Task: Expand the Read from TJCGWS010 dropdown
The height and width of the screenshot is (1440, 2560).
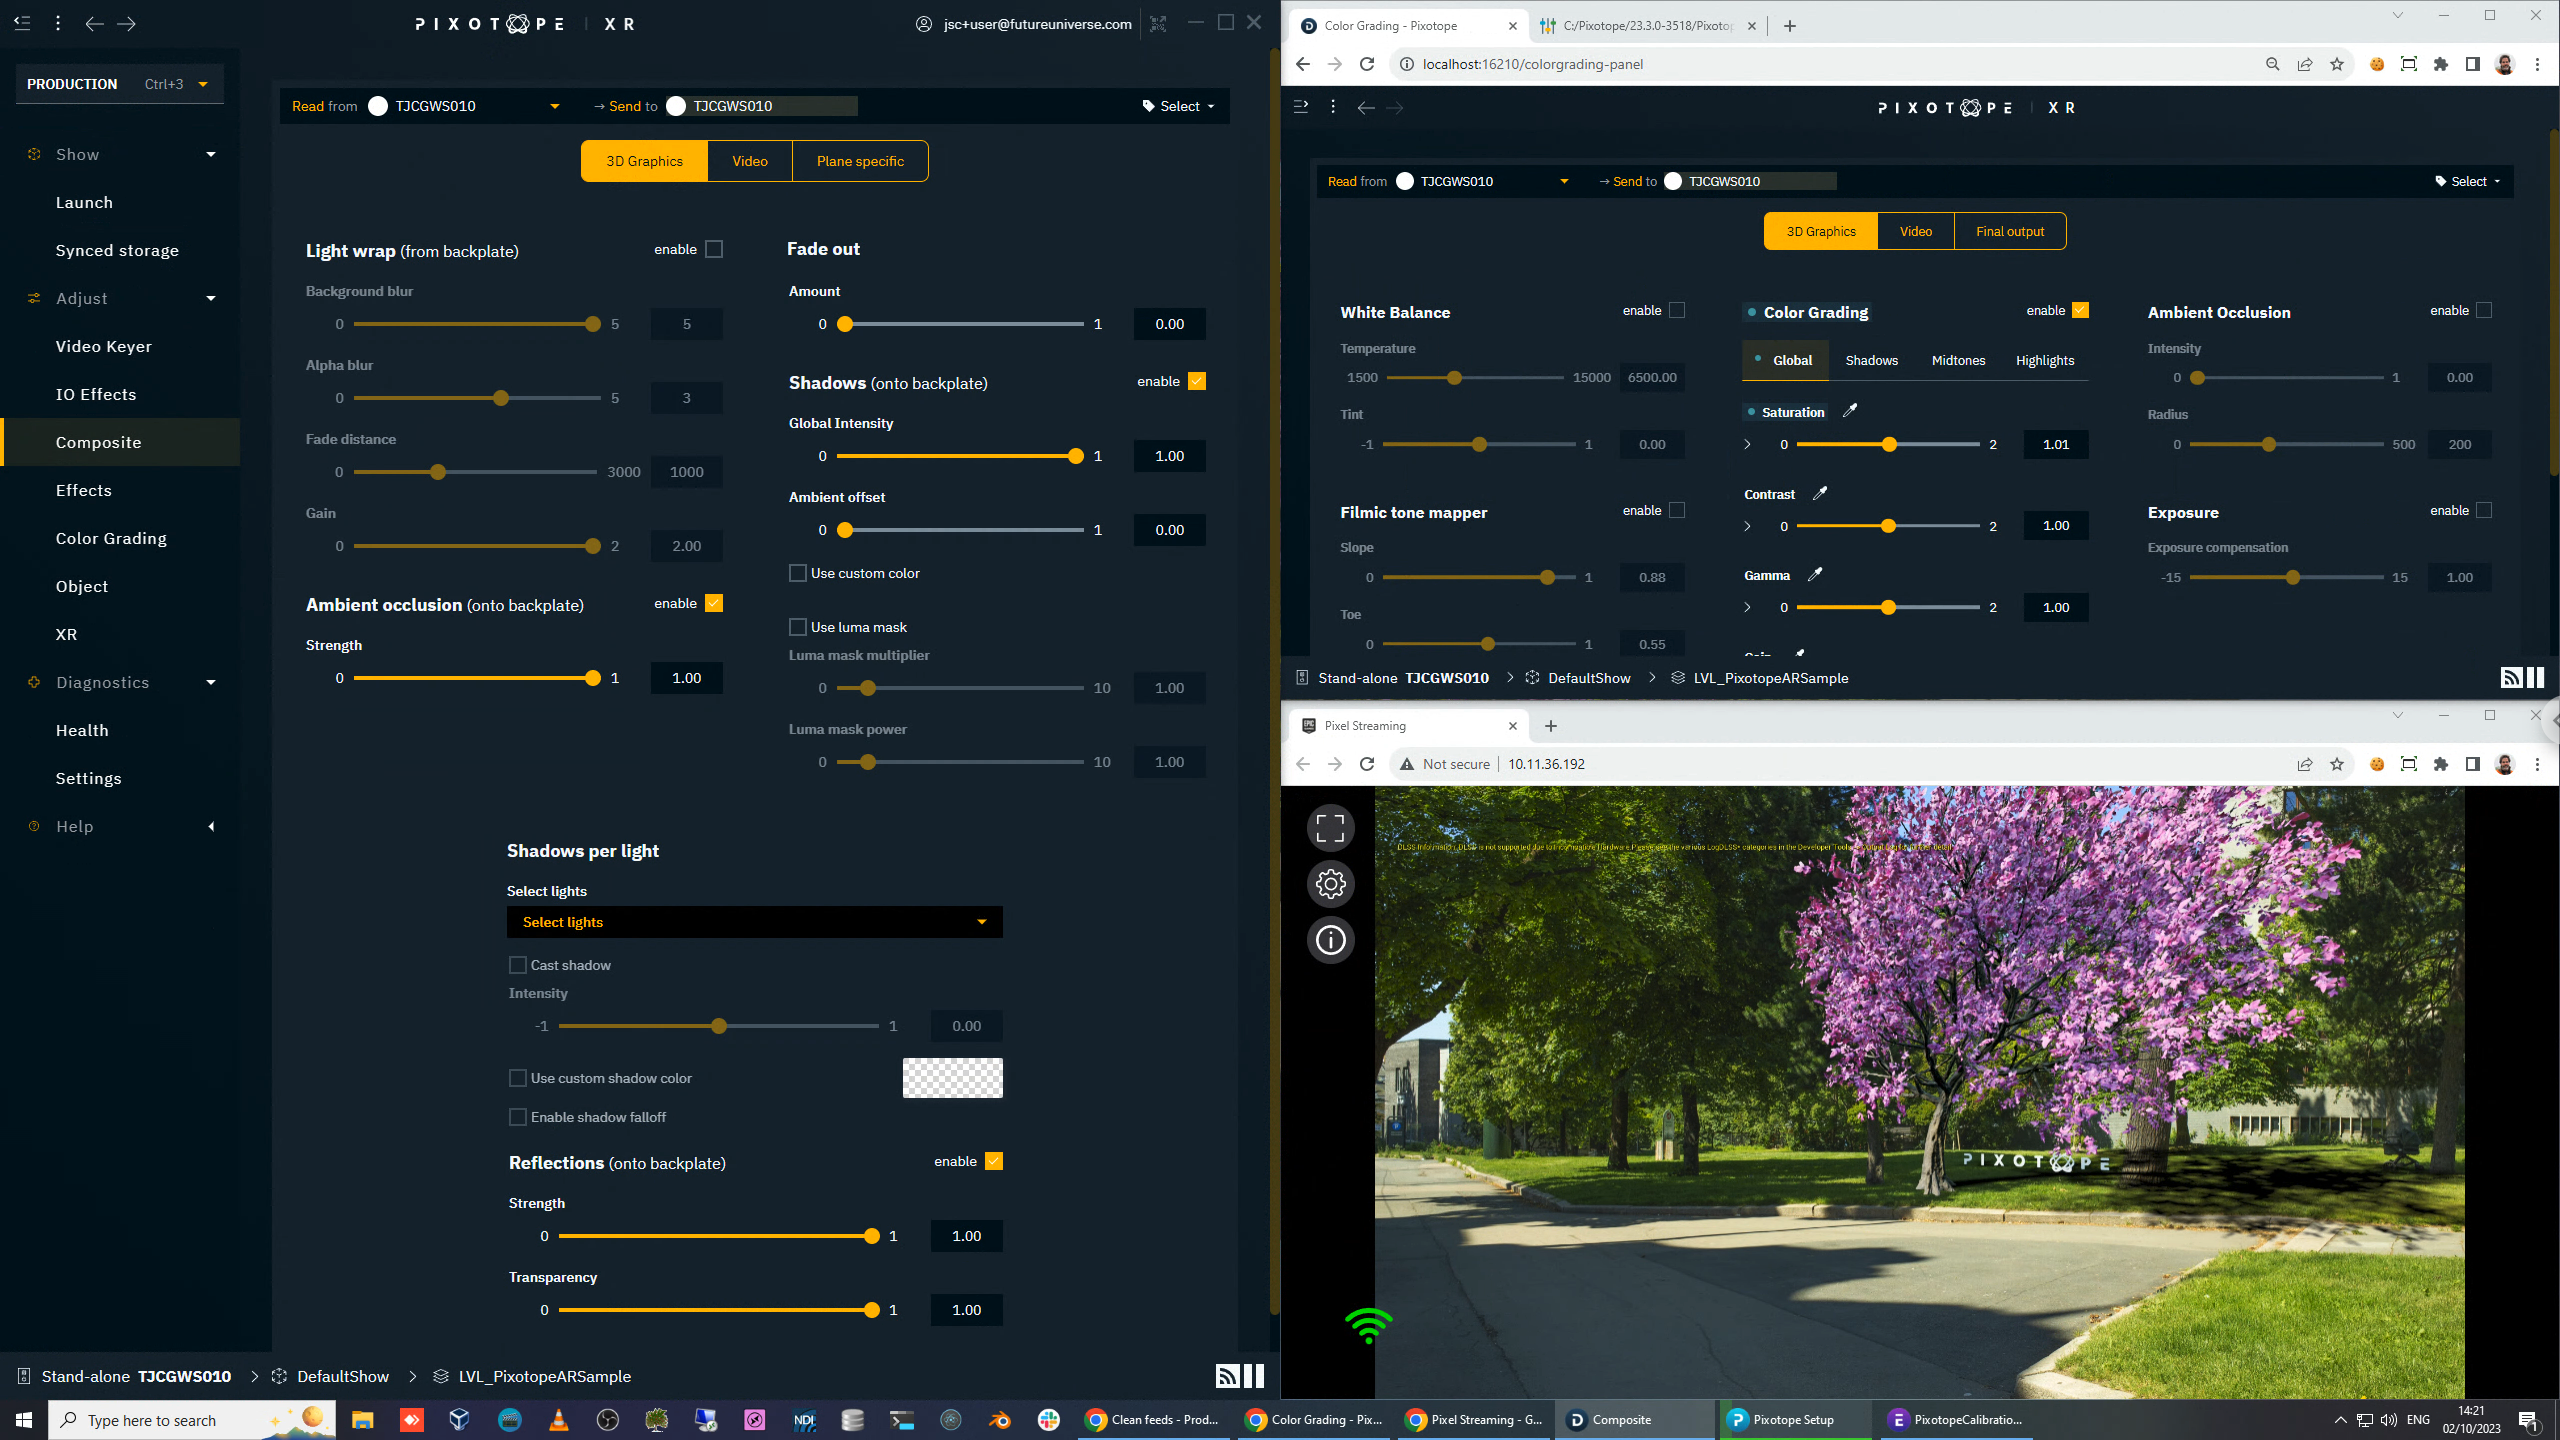Action: pos(554,106)
